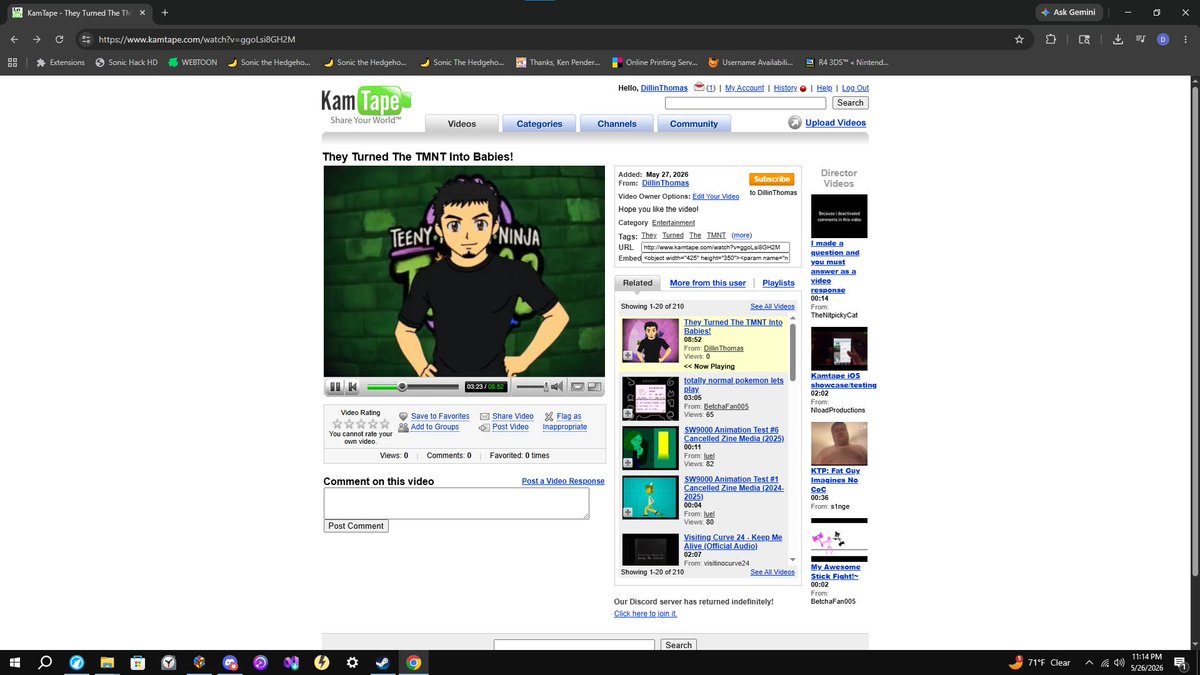
Task: Open Kamtape iOS showcase/testing thumbnail
Action: (839, 348)
